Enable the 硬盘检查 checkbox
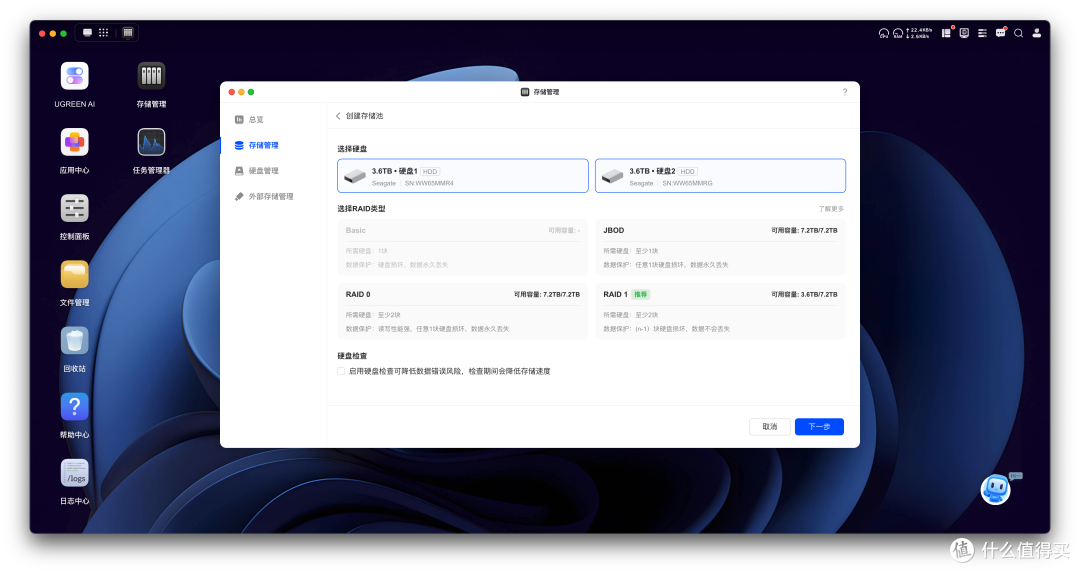 341,371
